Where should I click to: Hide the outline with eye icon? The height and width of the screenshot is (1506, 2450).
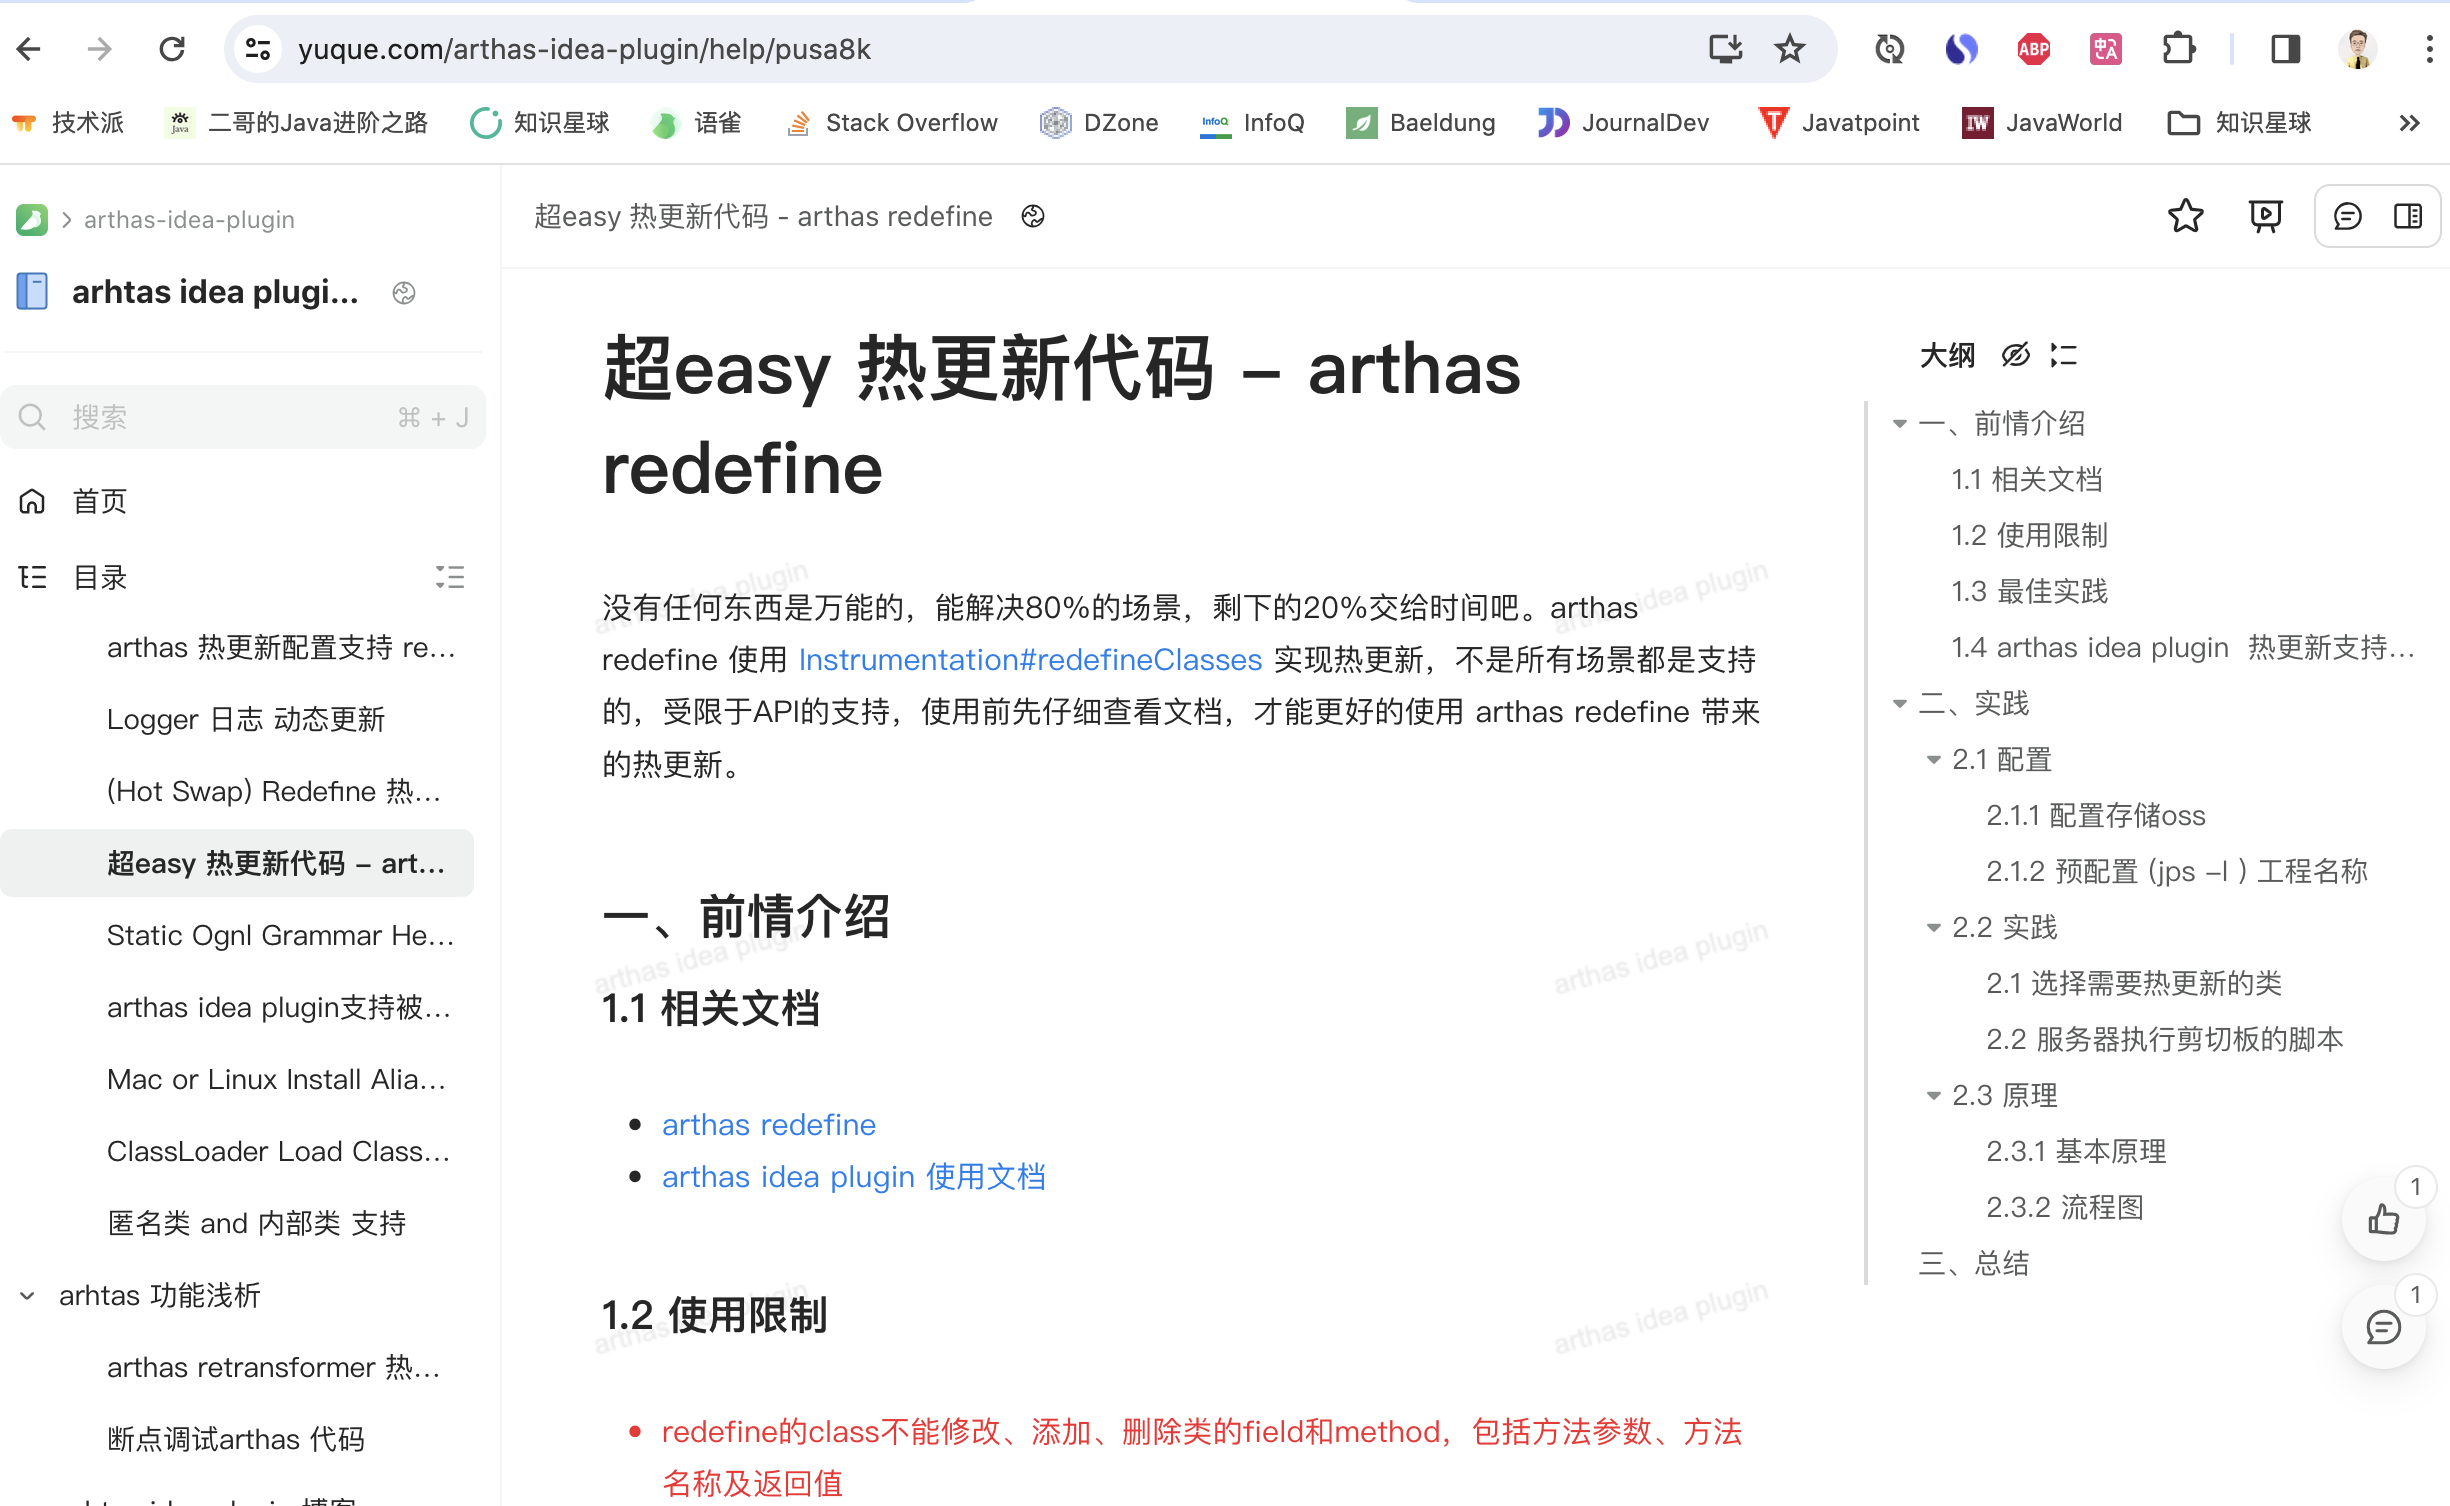[x=2015, y=355]
